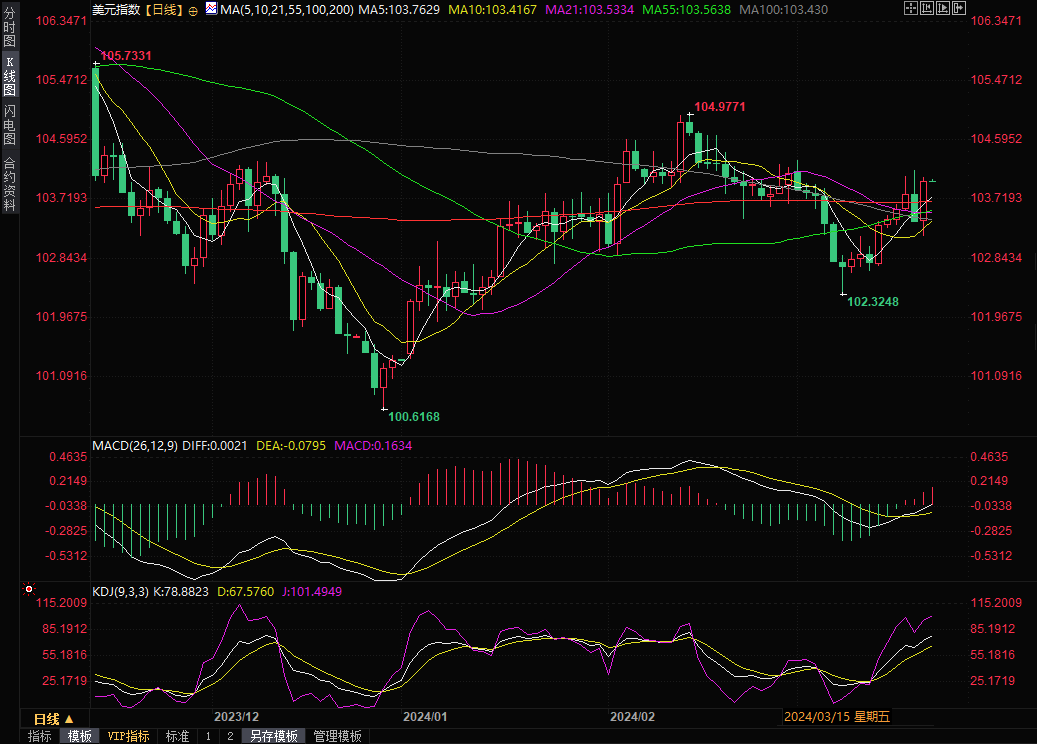Select the VIP指标 tab

click(x=129, y=736)
